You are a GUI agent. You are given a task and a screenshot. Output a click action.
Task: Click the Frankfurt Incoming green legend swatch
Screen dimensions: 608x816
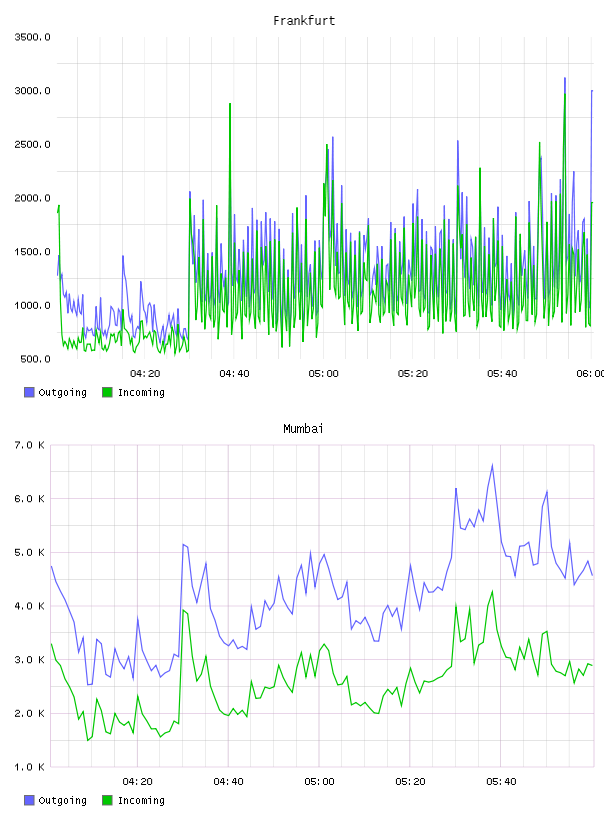[107, 392]
